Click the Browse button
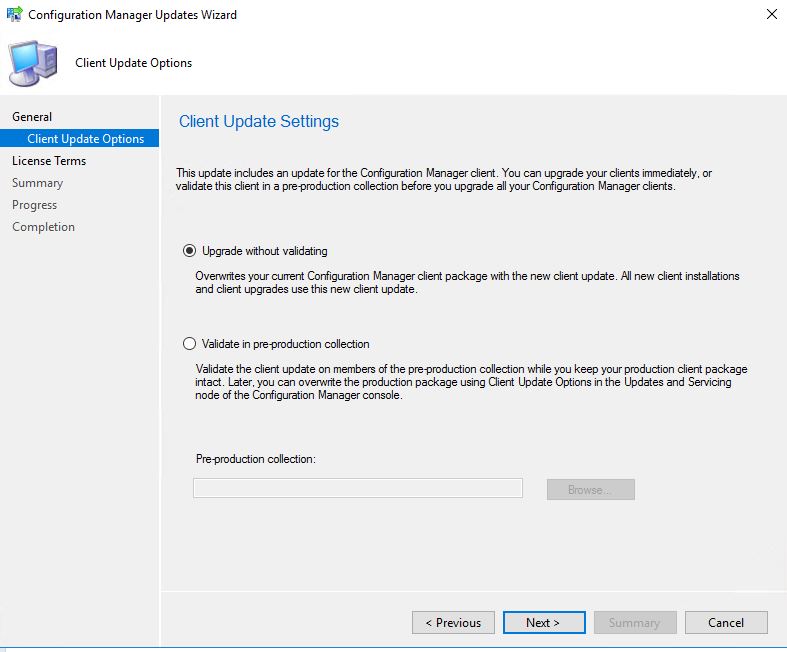Image resolution: width=787 pixels, height=652 pixels. coord(591,489)
